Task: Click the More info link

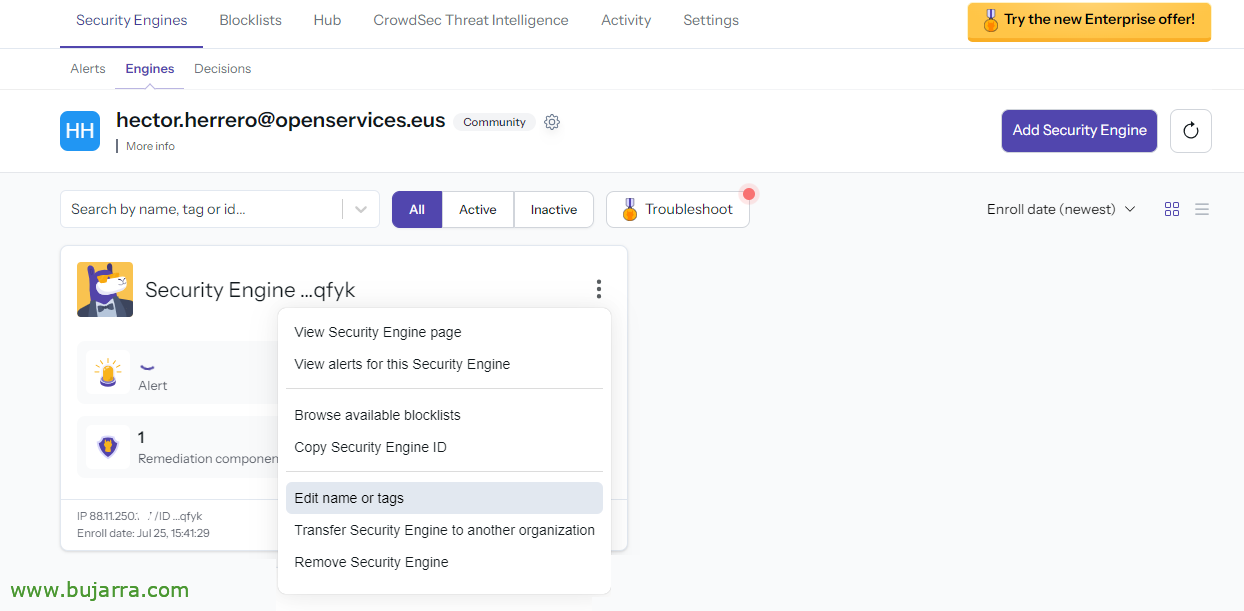Action: 150,146
